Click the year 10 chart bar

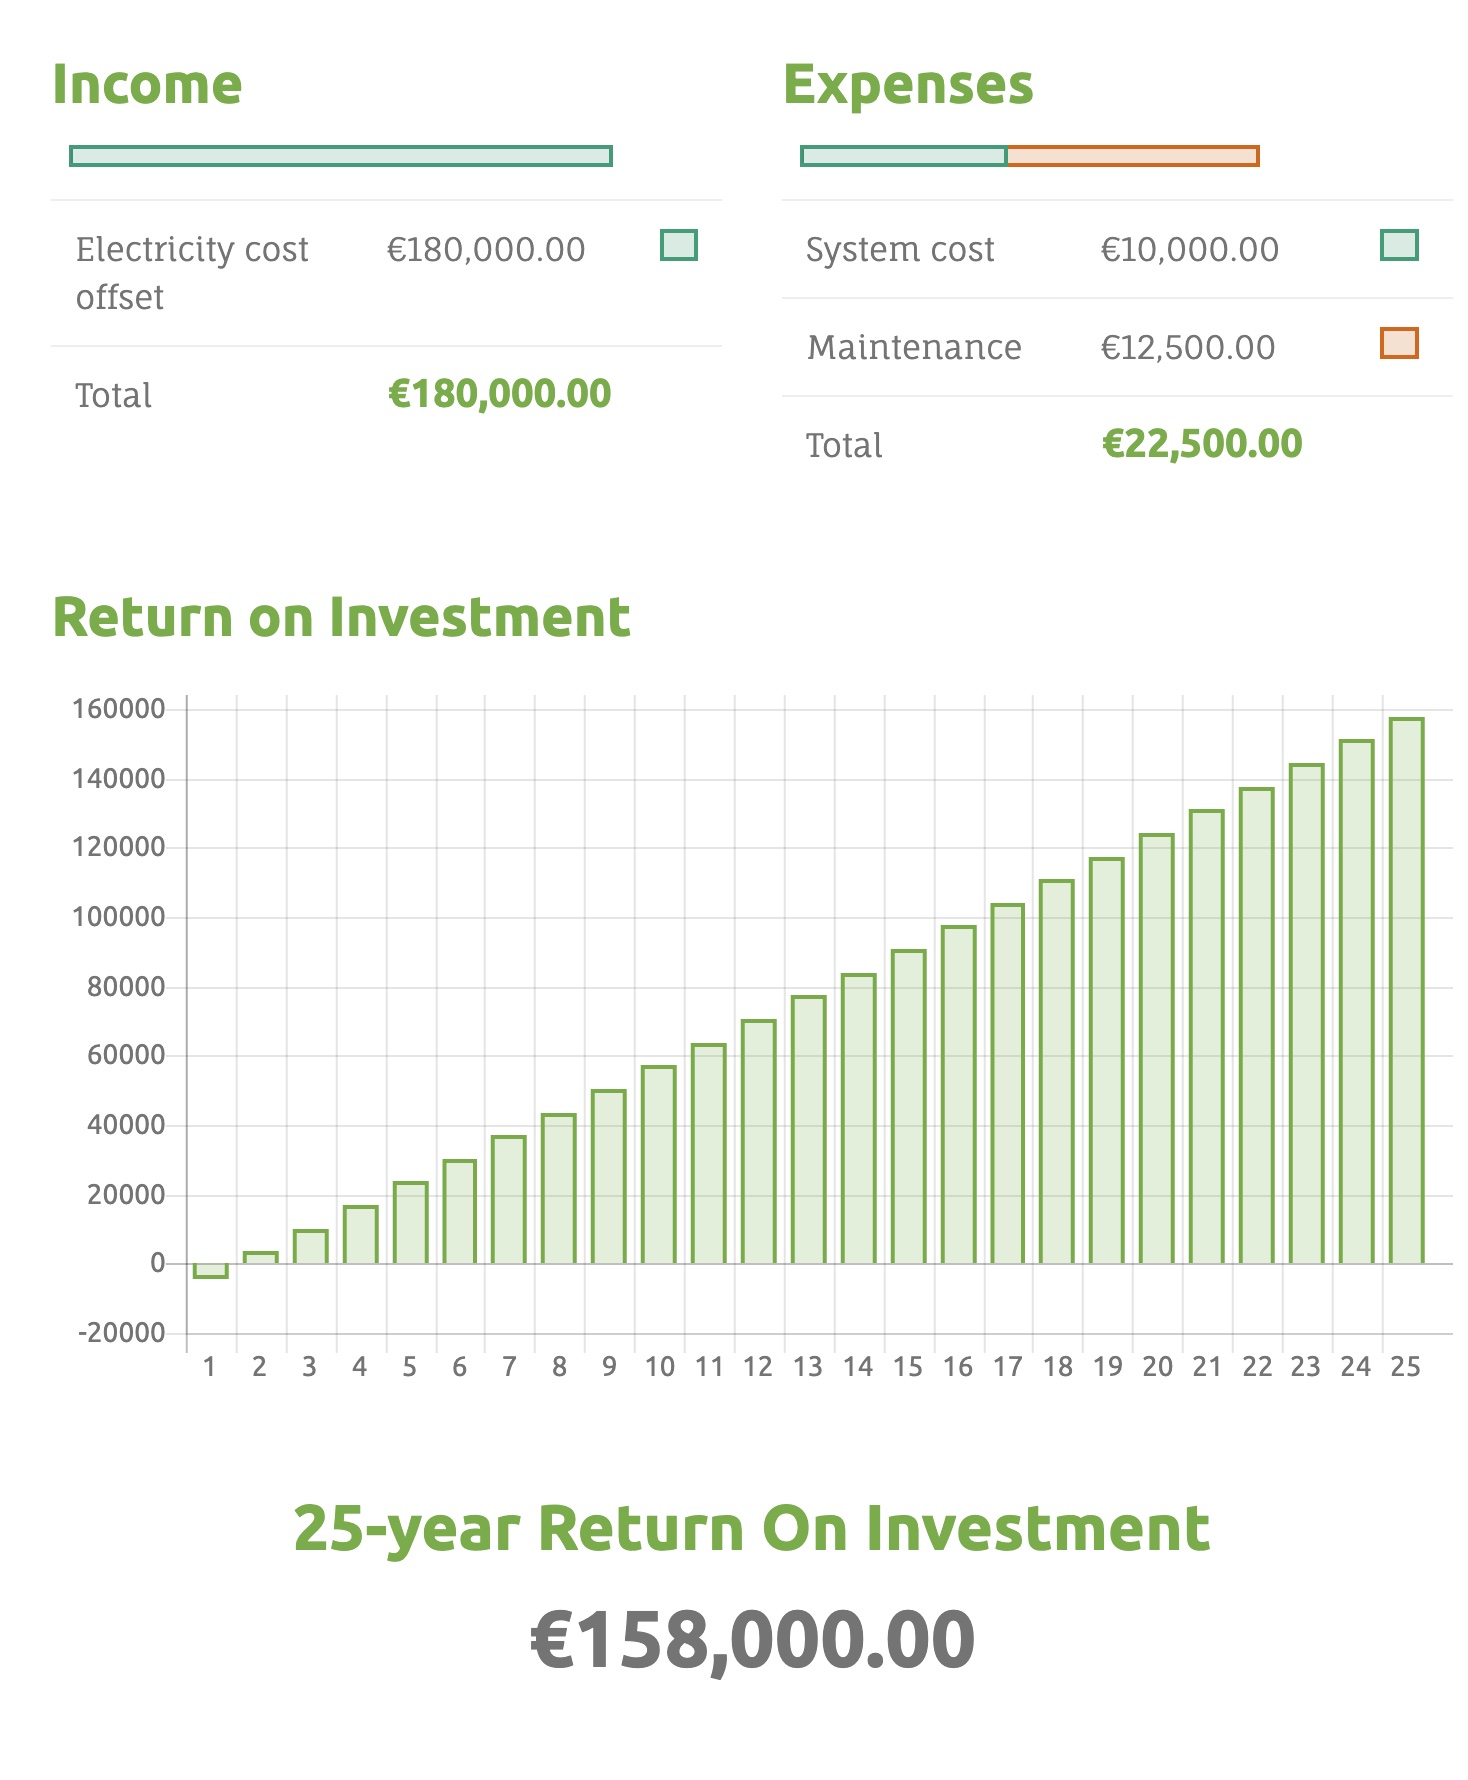(659, 1165)
